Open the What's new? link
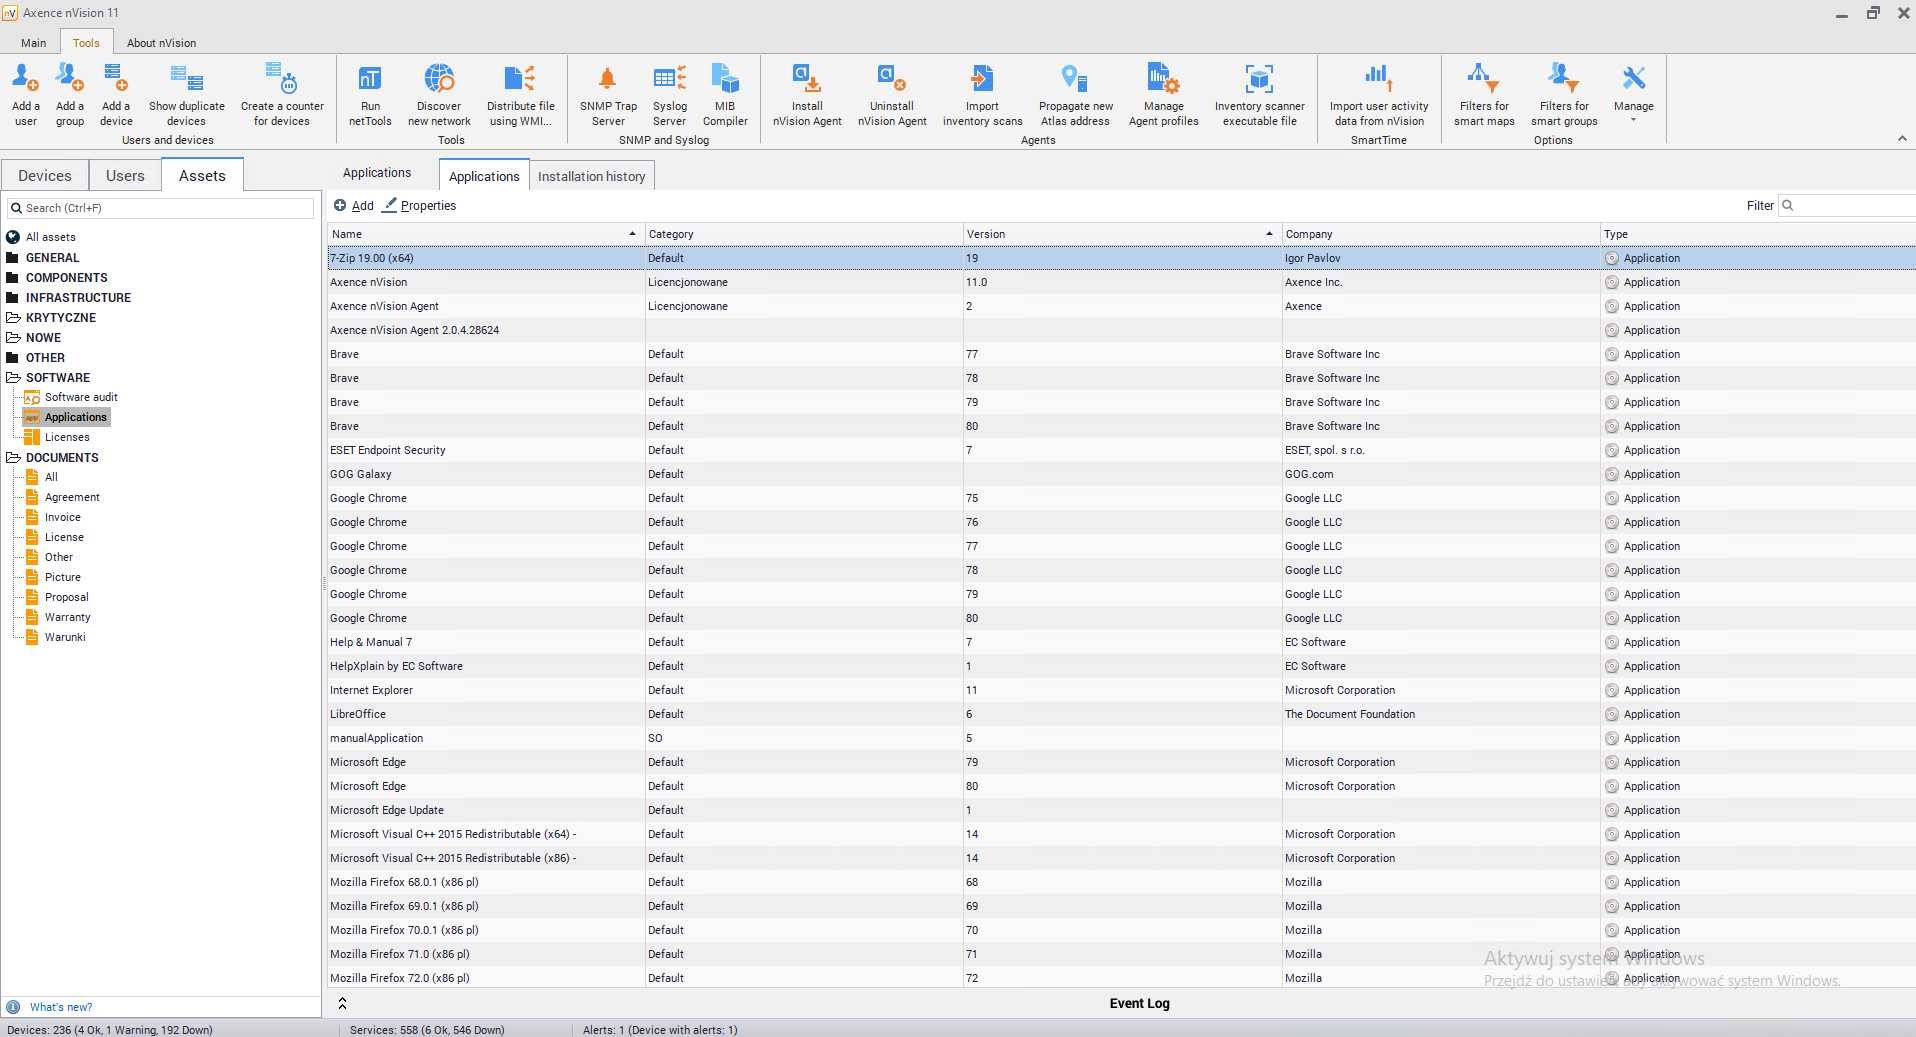This screenshot has width=1916, height=1037. coord(61,1007)
